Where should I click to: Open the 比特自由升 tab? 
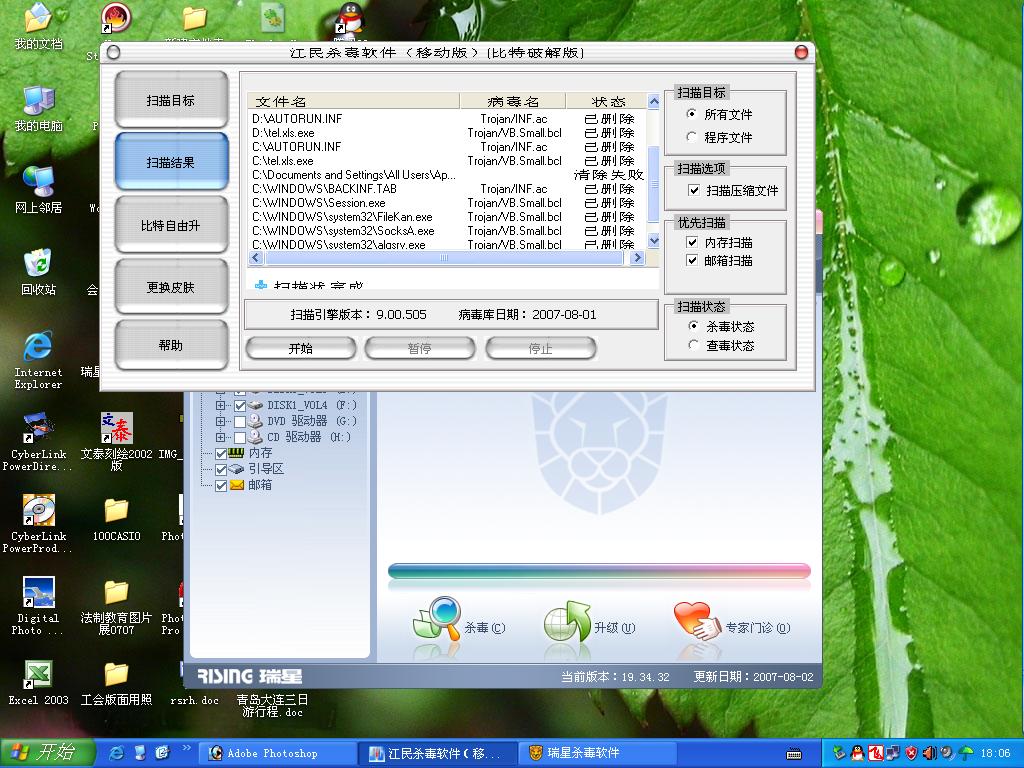point(171,225)
